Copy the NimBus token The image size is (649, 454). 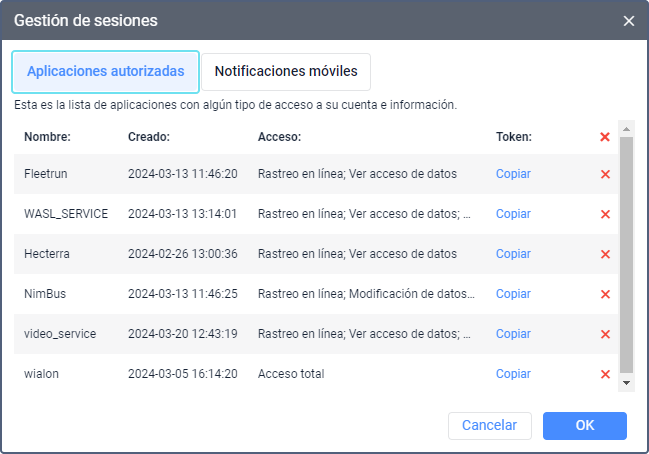(513, 294)
